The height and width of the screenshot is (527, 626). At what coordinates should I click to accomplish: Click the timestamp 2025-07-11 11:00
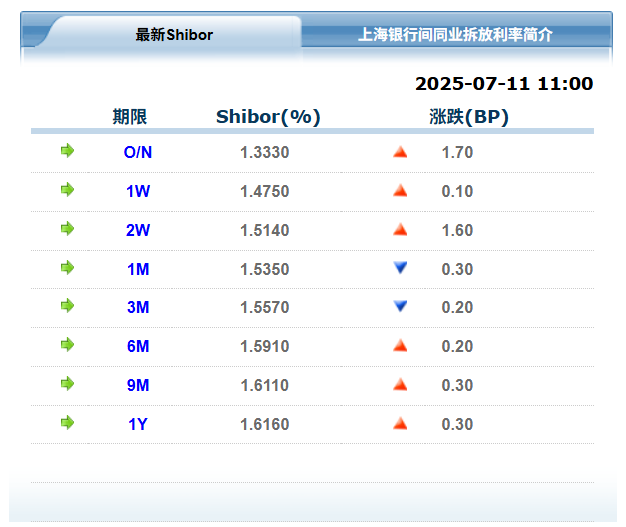tap(504, 84)
